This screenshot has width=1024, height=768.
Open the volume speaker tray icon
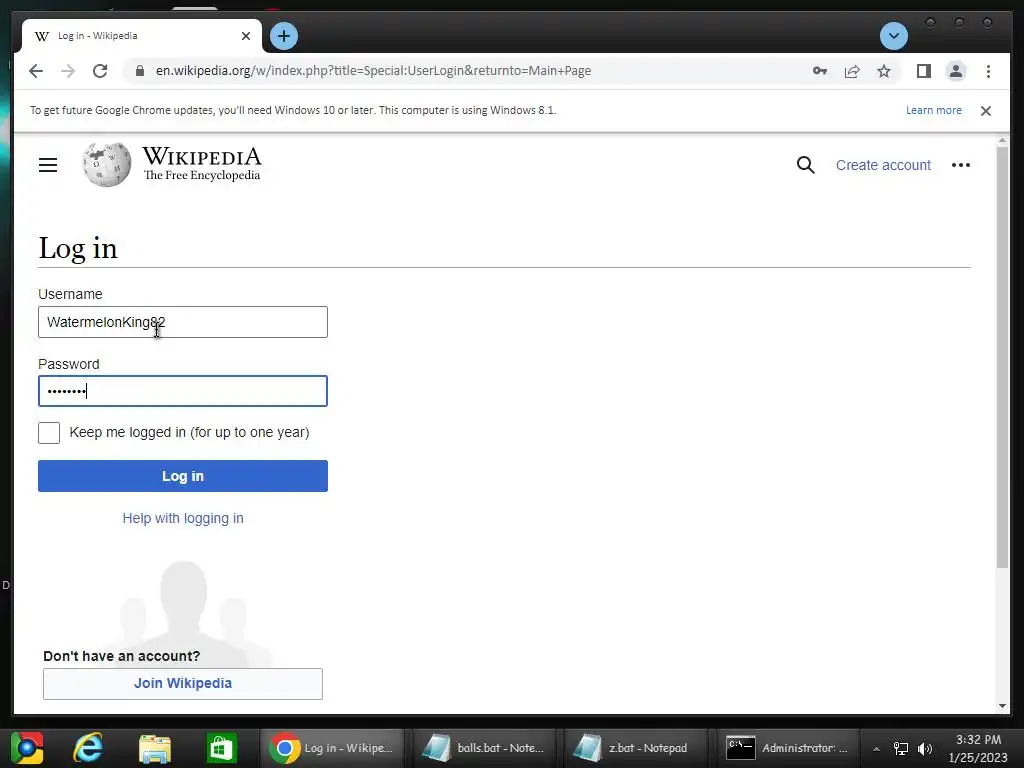925,748
